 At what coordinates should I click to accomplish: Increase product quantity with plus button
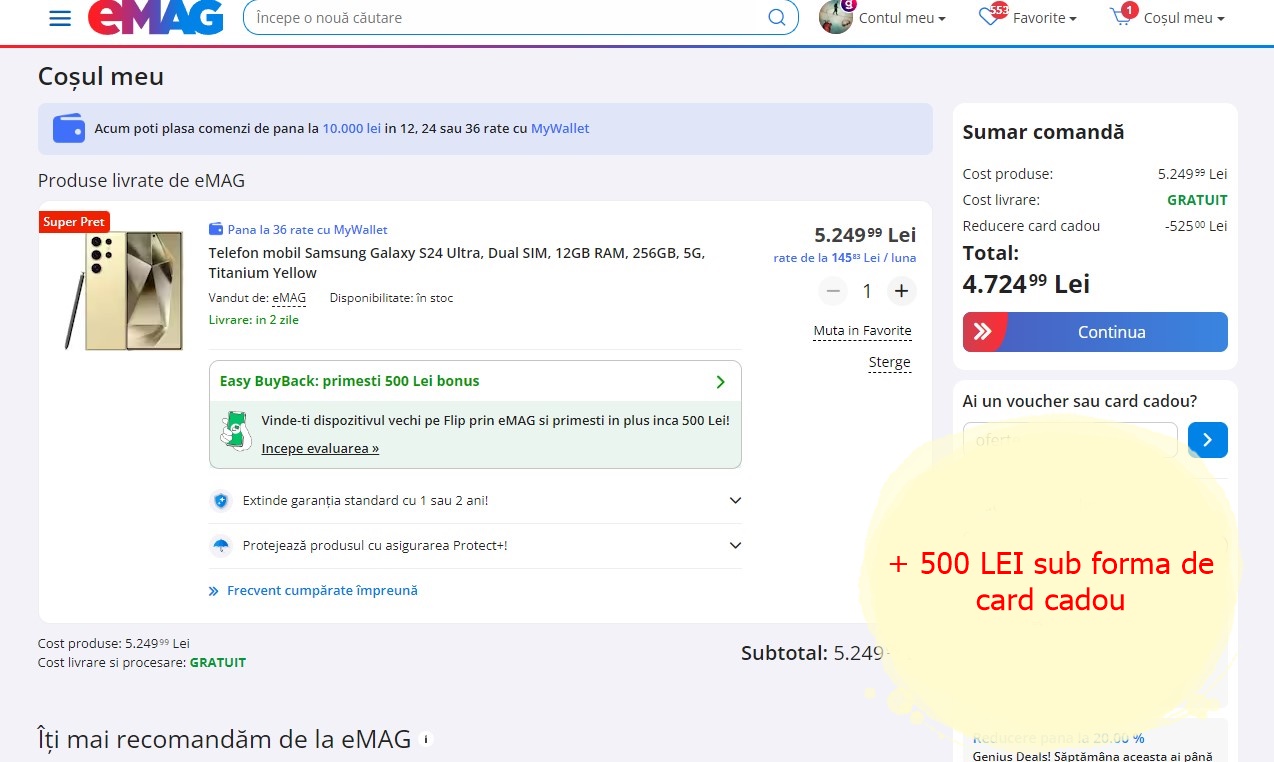[901, 291]
